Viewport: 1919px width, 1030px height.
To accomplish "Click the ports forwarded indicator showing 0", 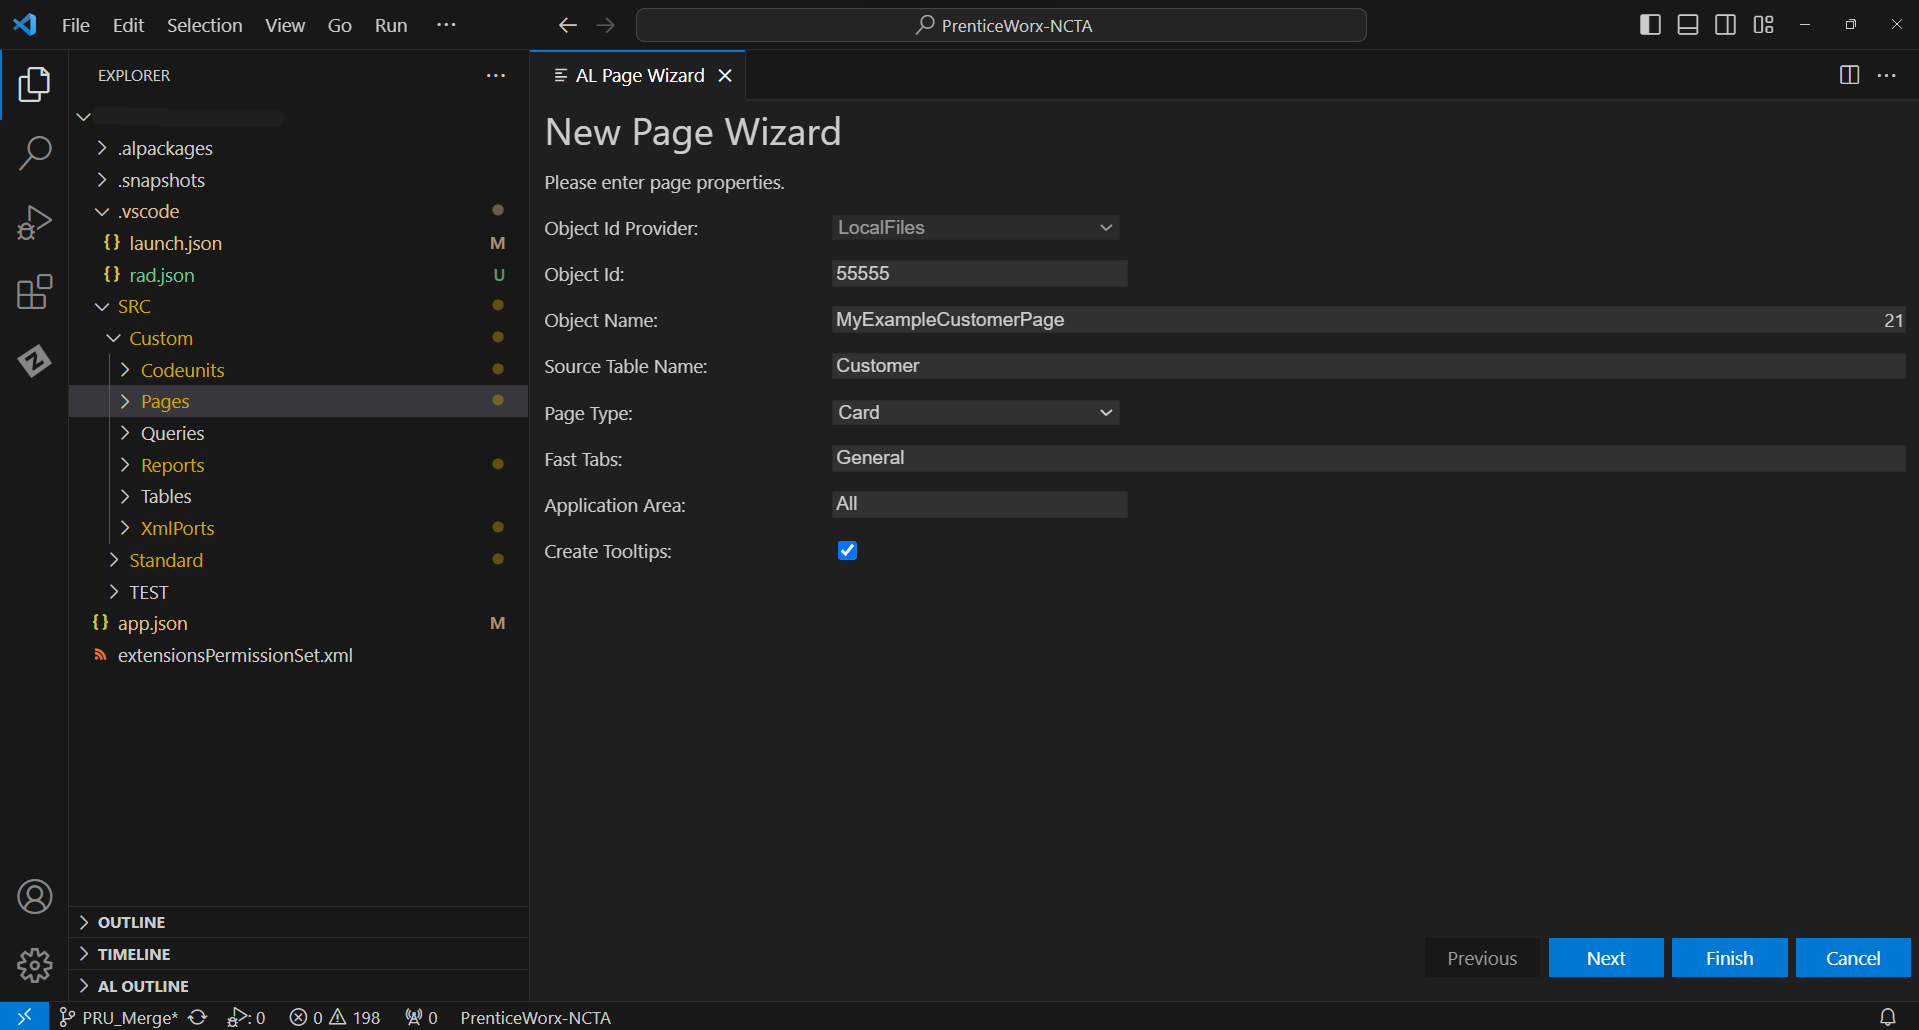I will (x=421, y=1017).
